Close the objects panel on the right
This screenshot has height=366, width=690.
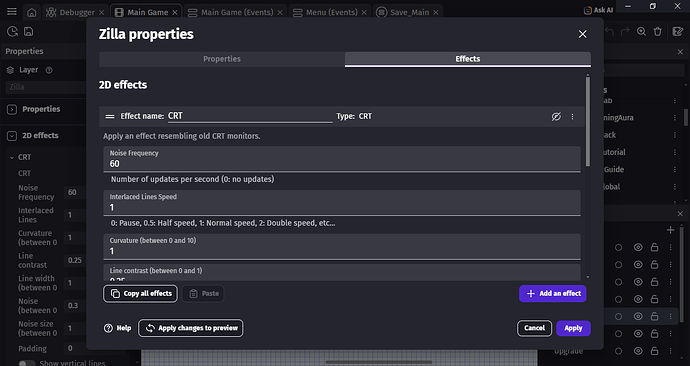tap(680, 52)
